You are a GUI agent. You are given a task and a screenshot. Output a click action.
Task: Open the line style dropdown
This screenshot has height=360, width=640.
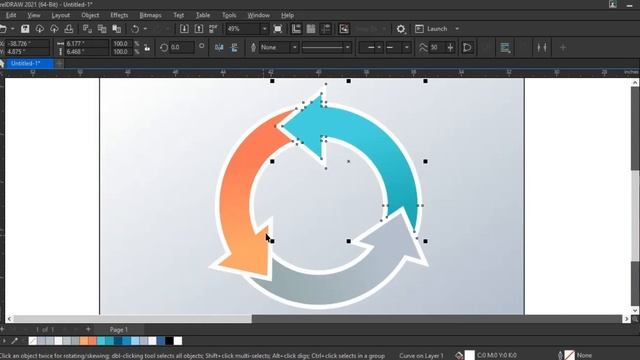[347, 47]
